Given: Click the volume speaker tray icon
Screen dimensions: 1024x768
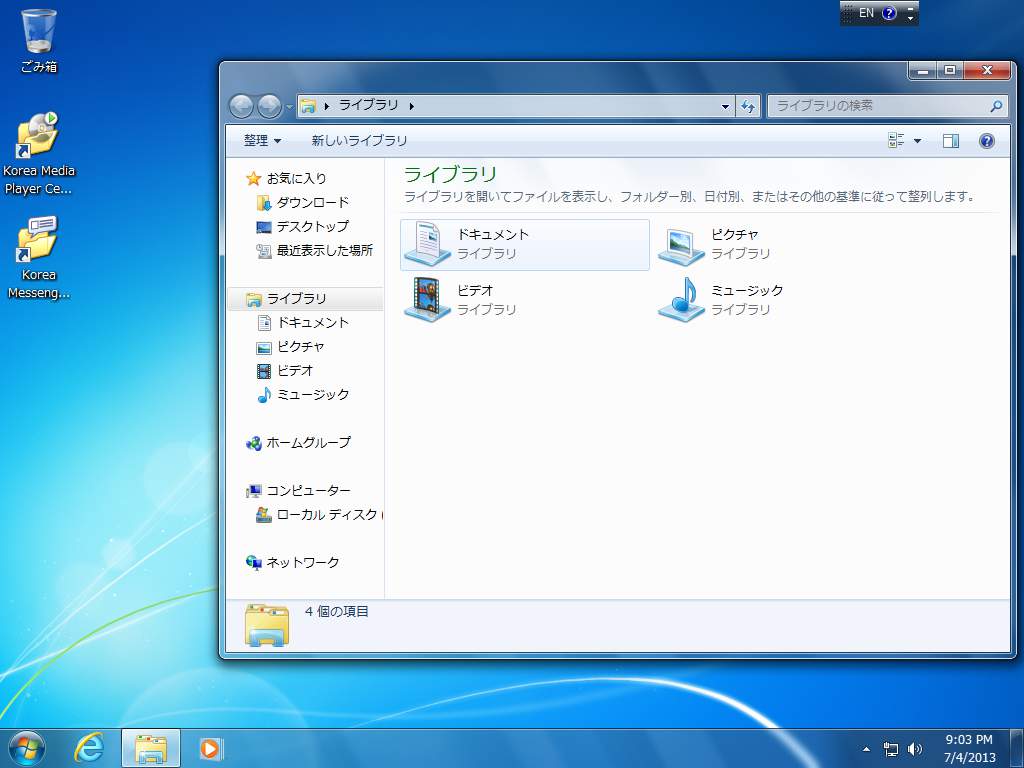Looking at the screenshot, I should click(x=914, y=749).
